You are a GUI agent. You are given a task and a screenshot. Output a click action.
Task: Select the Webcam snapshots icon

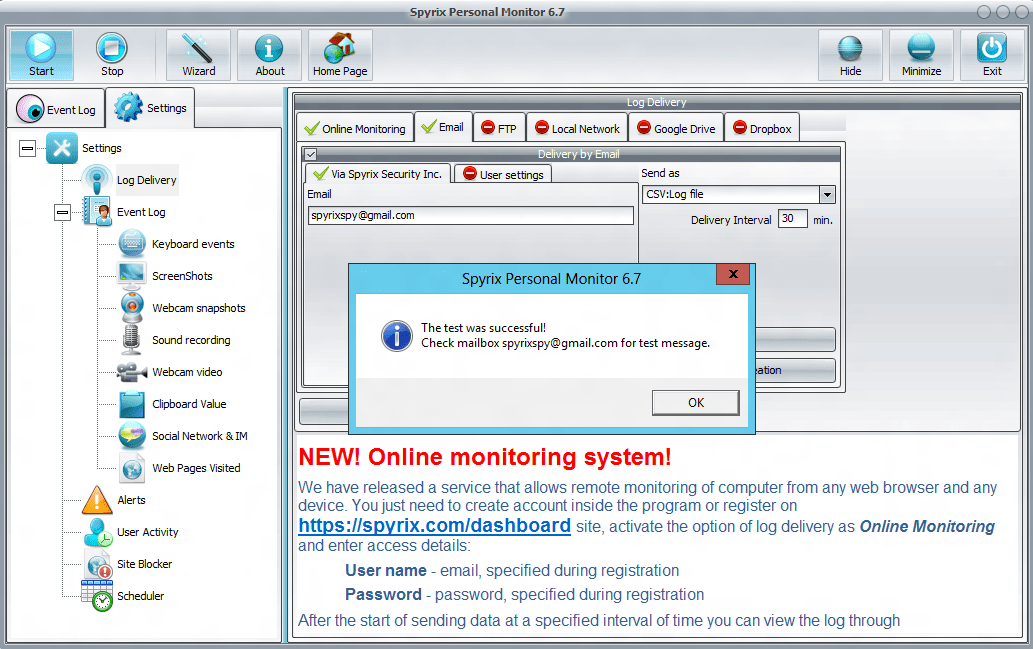point(132,308)
